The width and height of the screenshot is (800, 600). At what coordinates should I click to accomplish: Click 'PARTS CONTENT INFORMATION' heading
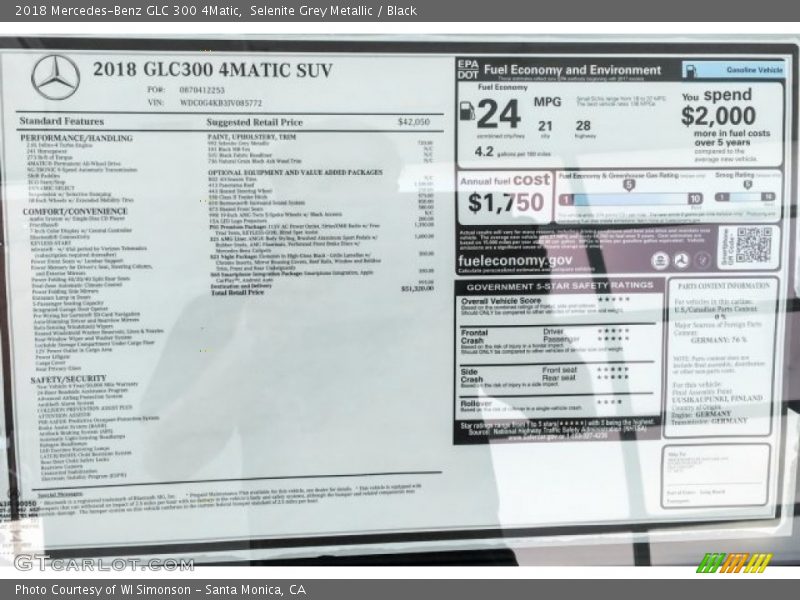pyautogui.click(x=723, y=286)
